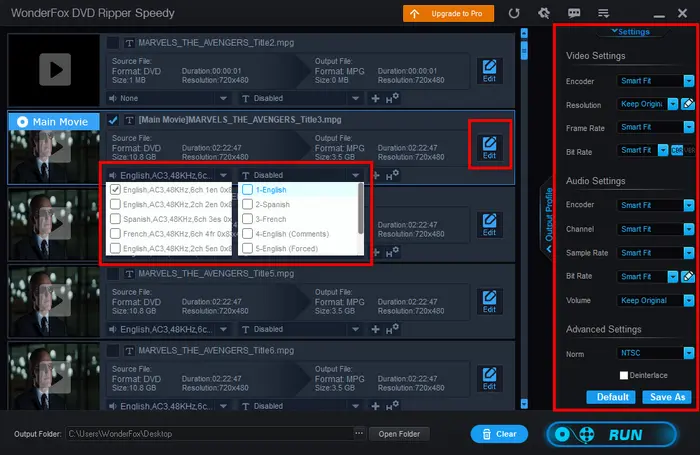Click custom resolution pencil icon

click(688, 104)
